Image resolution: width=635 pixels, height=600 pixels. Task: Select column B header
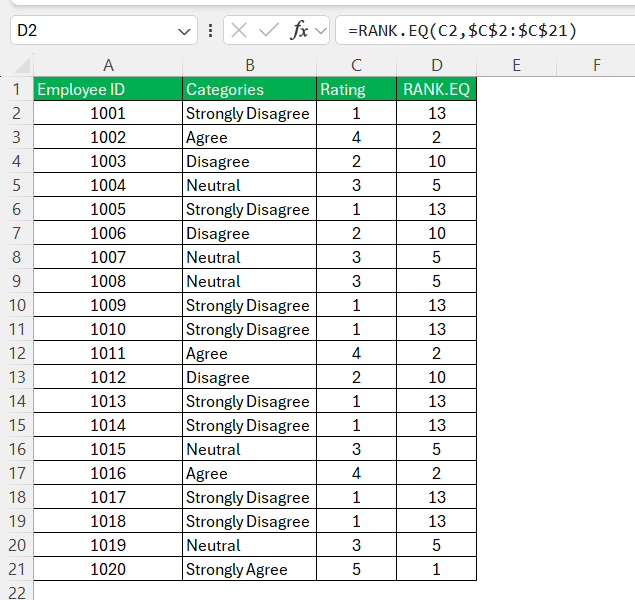click(249, 65)
